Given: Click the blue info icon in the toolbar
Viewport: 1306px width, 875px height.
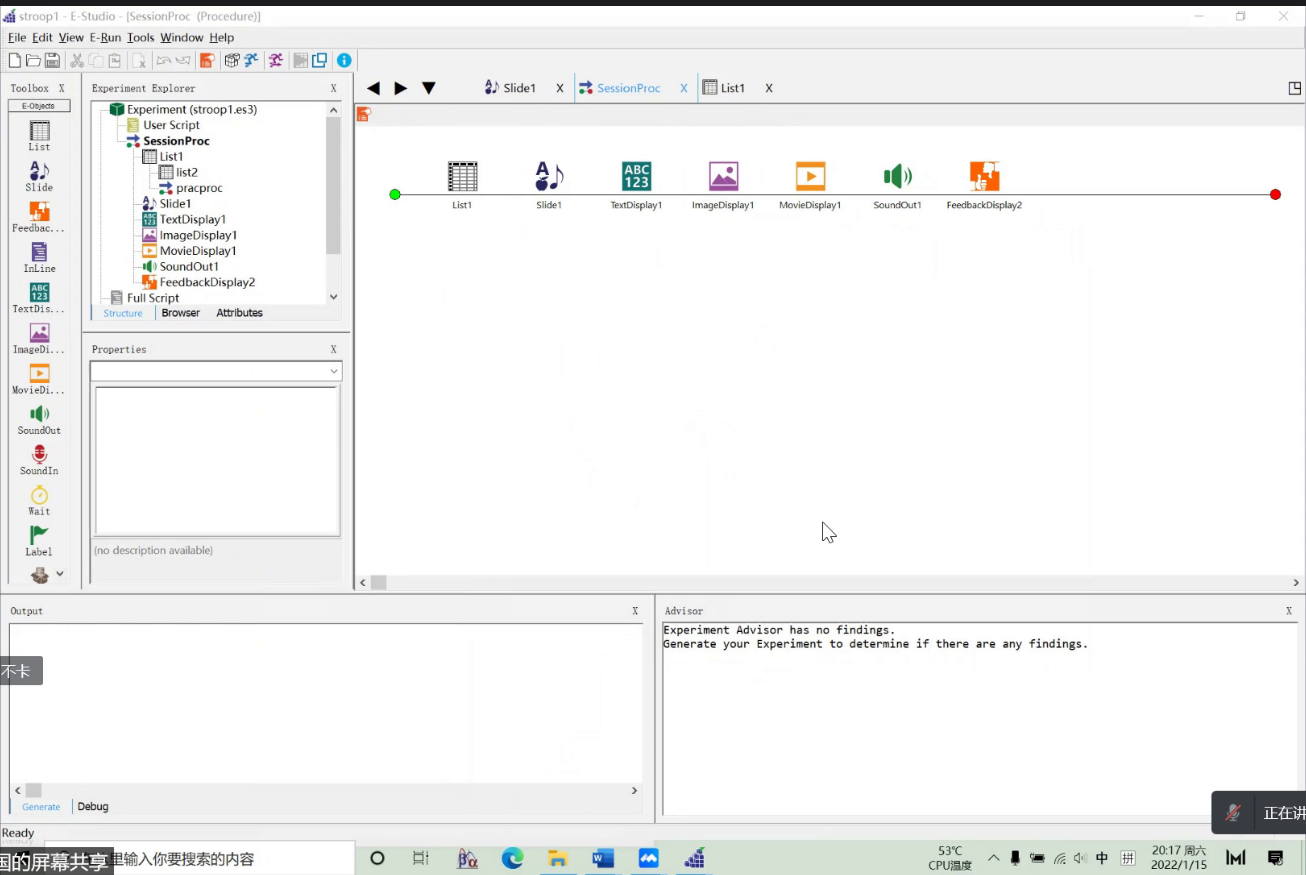Looking at the screenshot, I should click(x=344, y=61).
